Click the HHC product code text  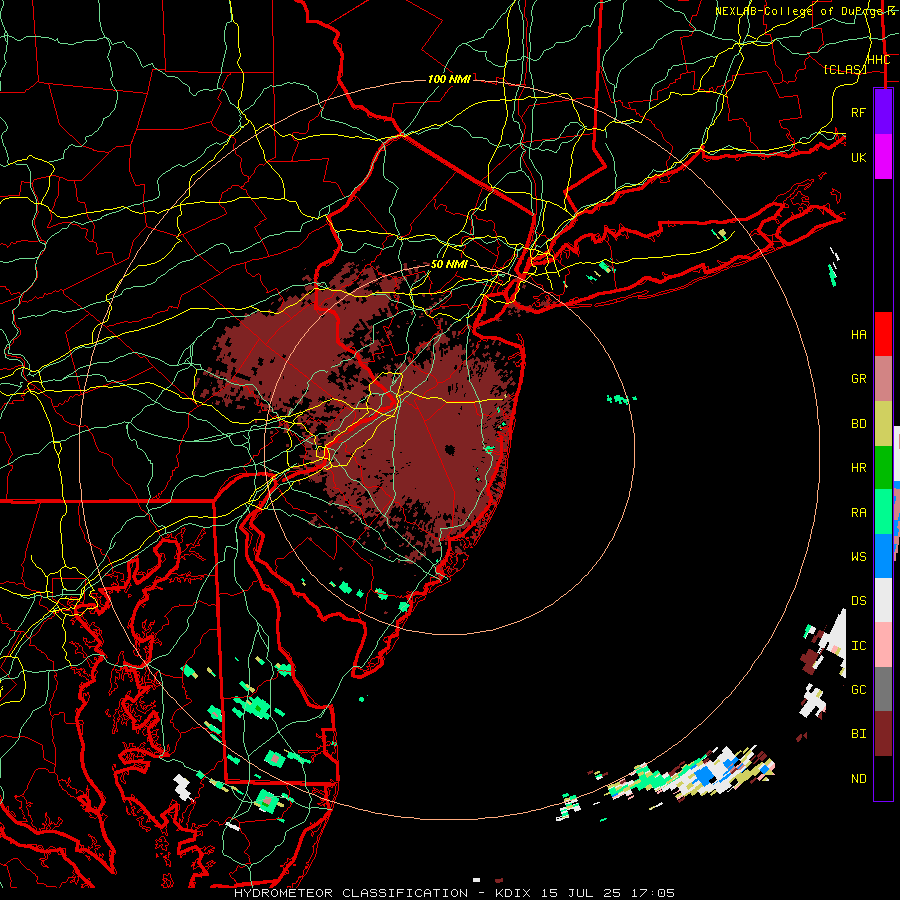[879, 60]
